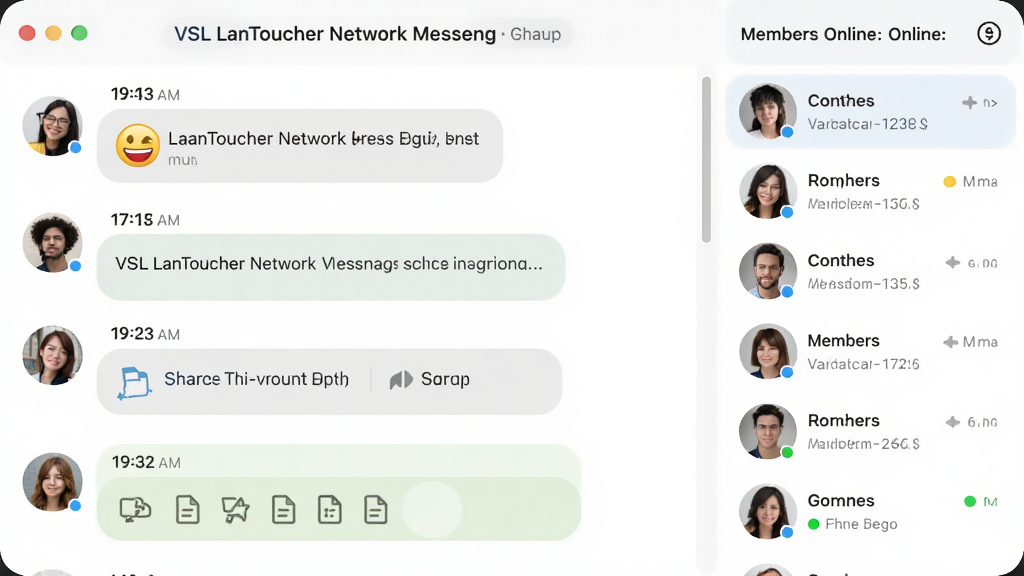The image size is (1024, 576).
Task: Click the speaker icon next to Sarap
Action: [x=401, y=379]
